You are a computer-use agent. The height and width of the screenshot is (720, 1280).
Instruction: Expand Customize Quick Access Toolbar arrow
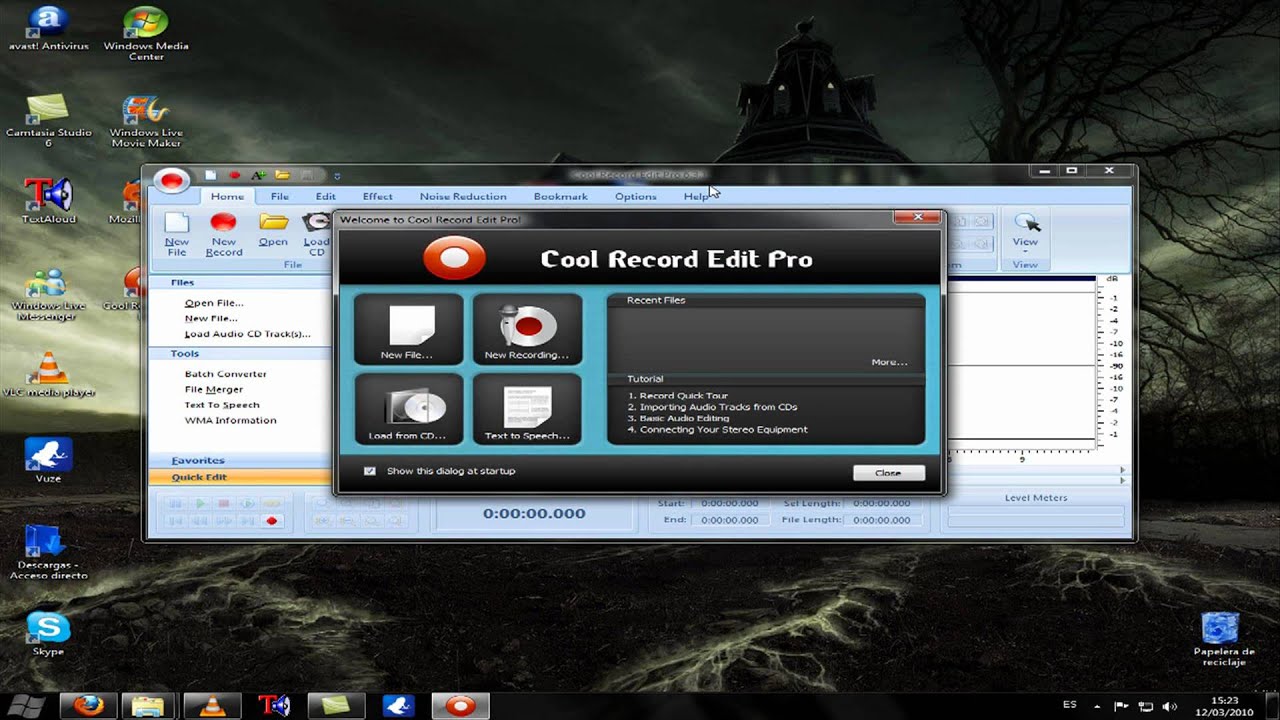(337, 177)
